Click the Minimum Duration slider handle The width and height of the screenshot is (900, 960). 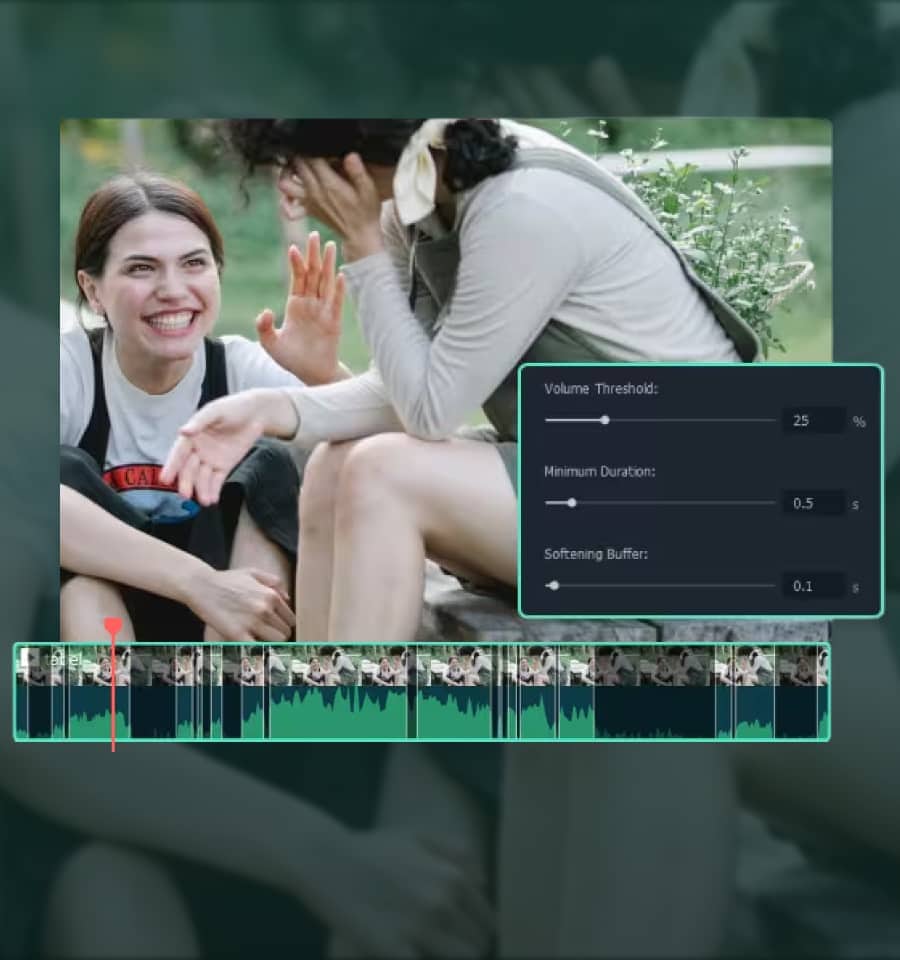pos(572,503)
